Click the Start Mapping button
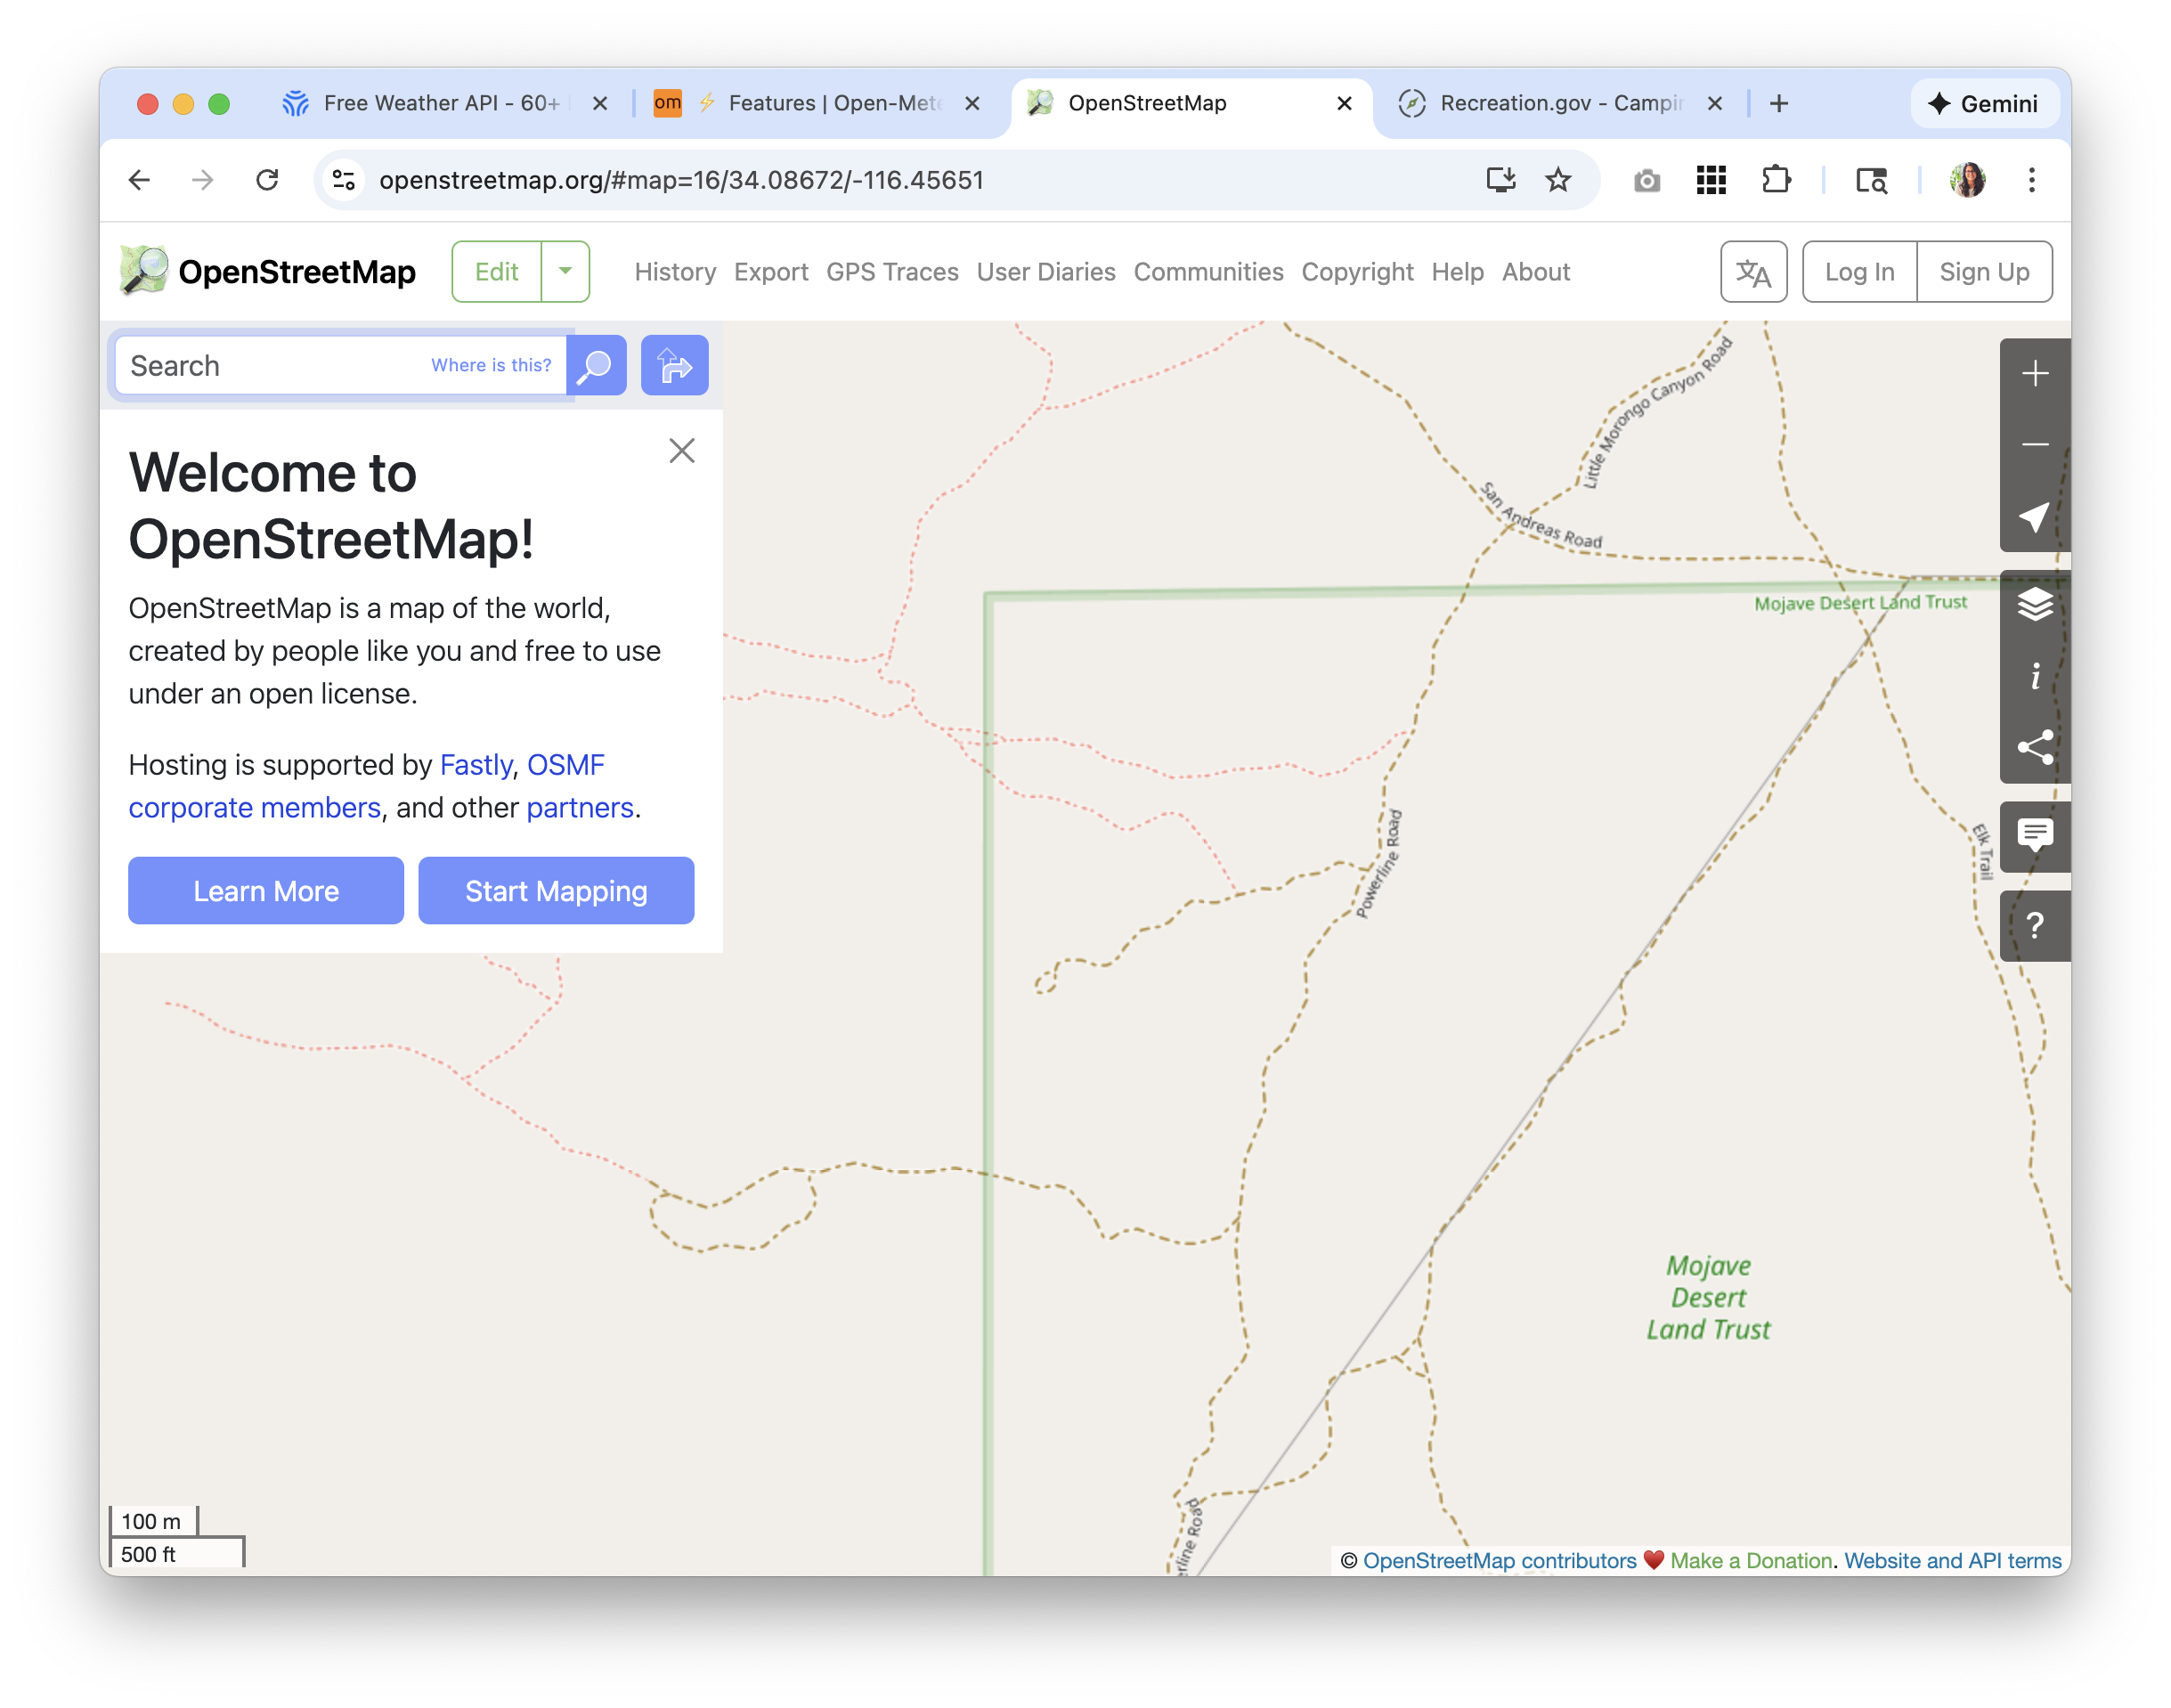2171x1708 pixels. pyautogui.click(x=556, y=890)
